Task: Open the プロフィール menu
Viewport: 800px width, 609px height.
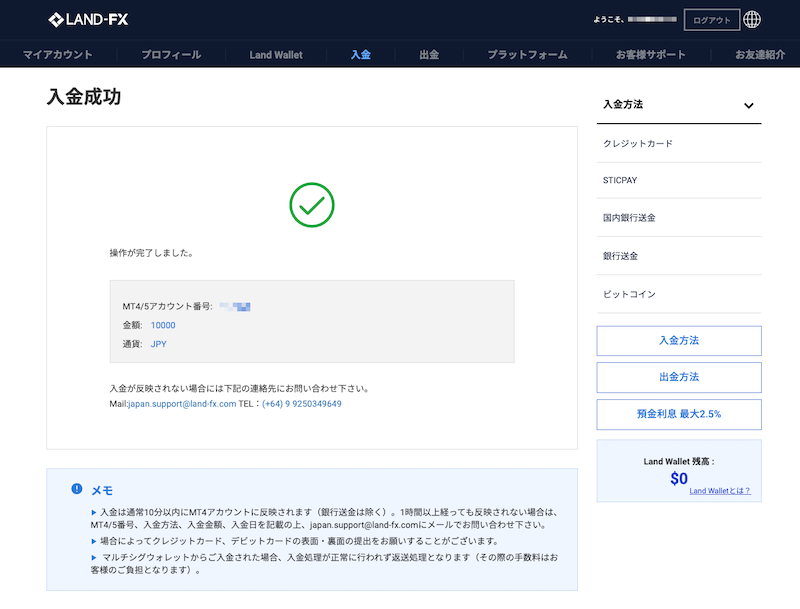Action: point(171,55)
